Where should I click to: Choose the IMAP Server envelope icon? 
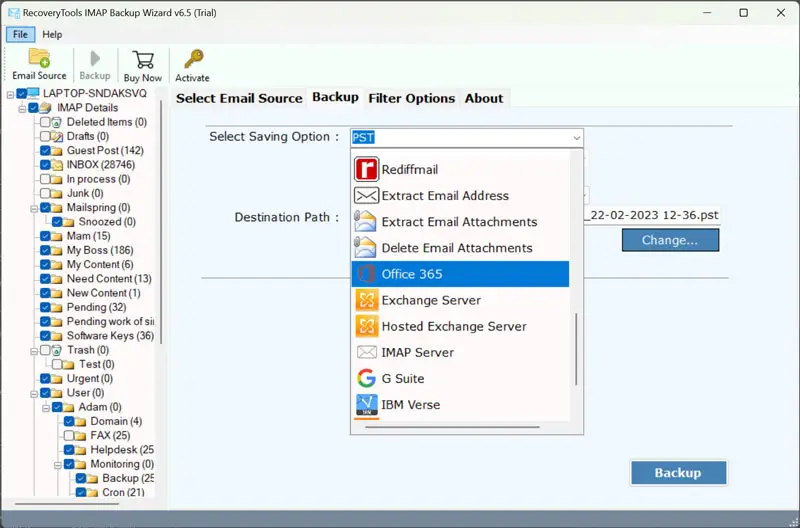366,353
